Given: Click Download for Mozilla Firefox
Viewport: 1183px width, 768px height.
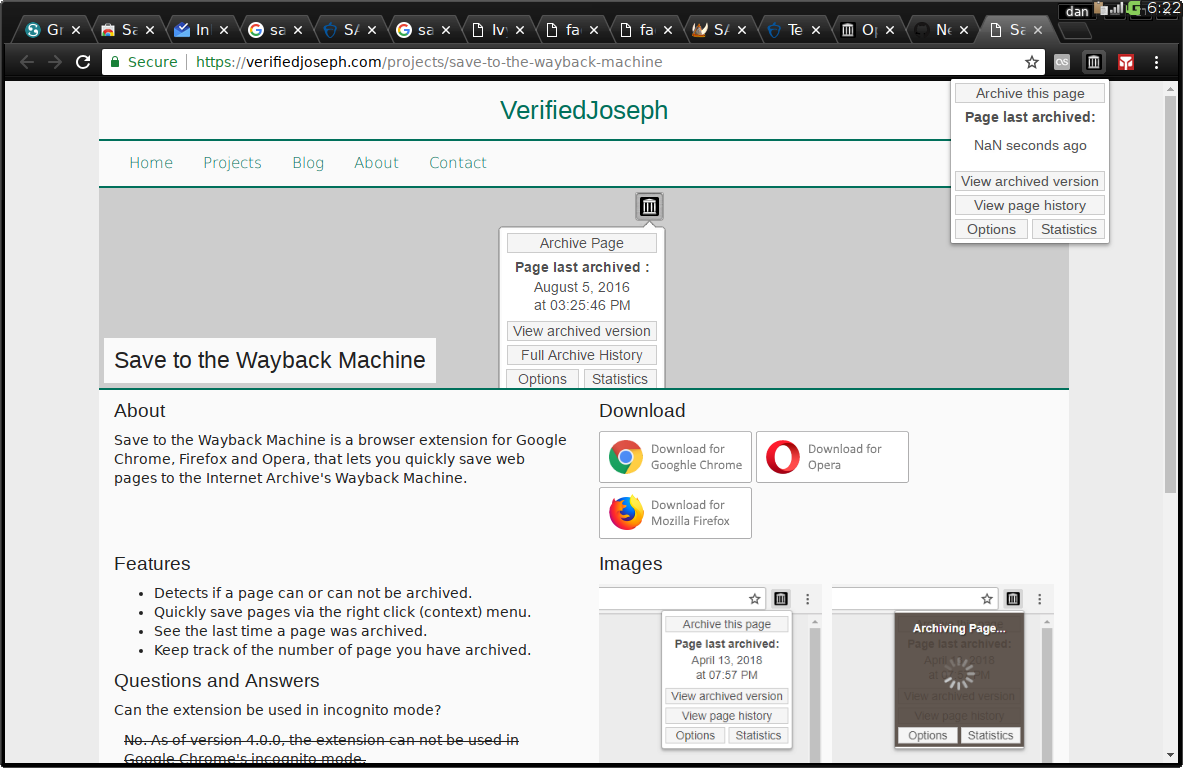Looking at the screenshot, I should [x=675, y=513].
